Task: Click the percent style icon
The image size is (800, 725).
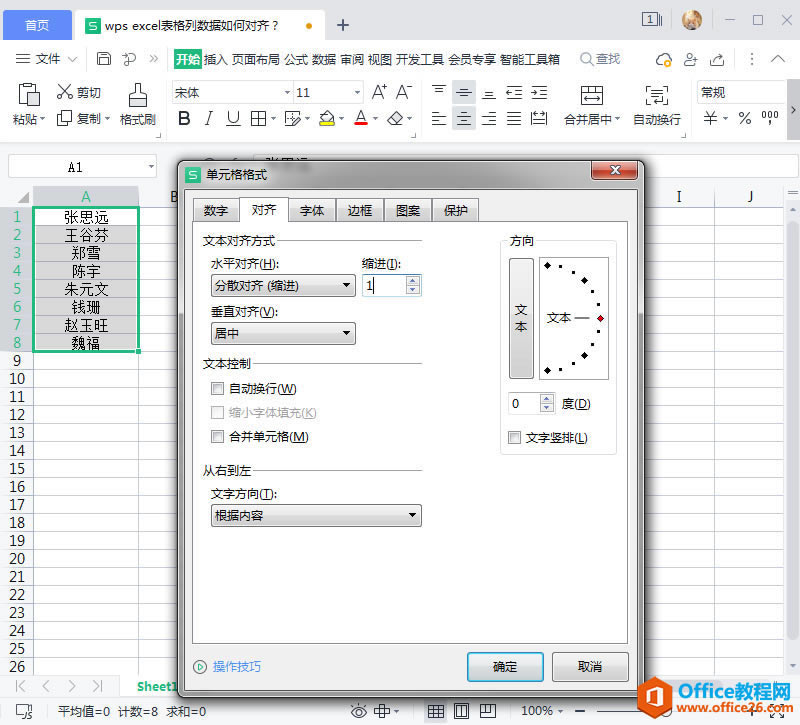Action: pos(744,118)
